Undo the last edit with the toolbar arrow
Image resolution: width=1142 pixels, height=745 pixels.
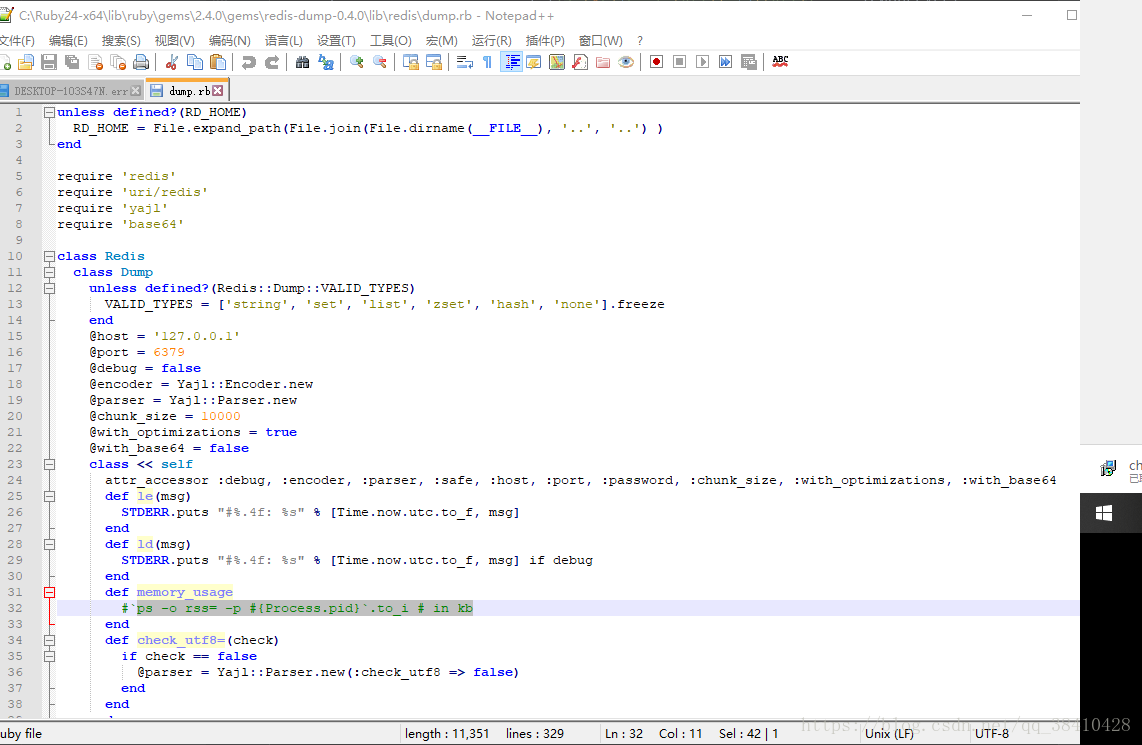[248, 63]
